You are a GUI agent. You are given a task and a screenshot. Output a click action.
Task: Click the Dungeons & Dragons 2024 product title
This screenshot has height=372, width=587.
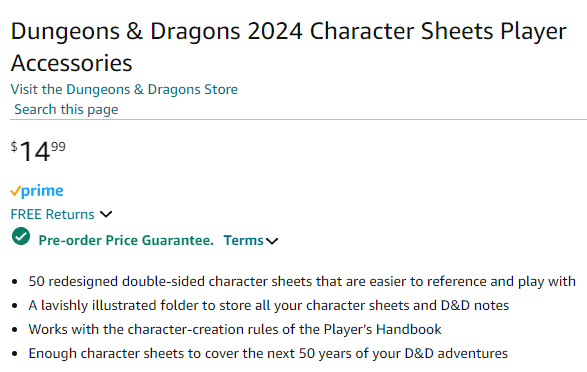click(x=289, y=47)
